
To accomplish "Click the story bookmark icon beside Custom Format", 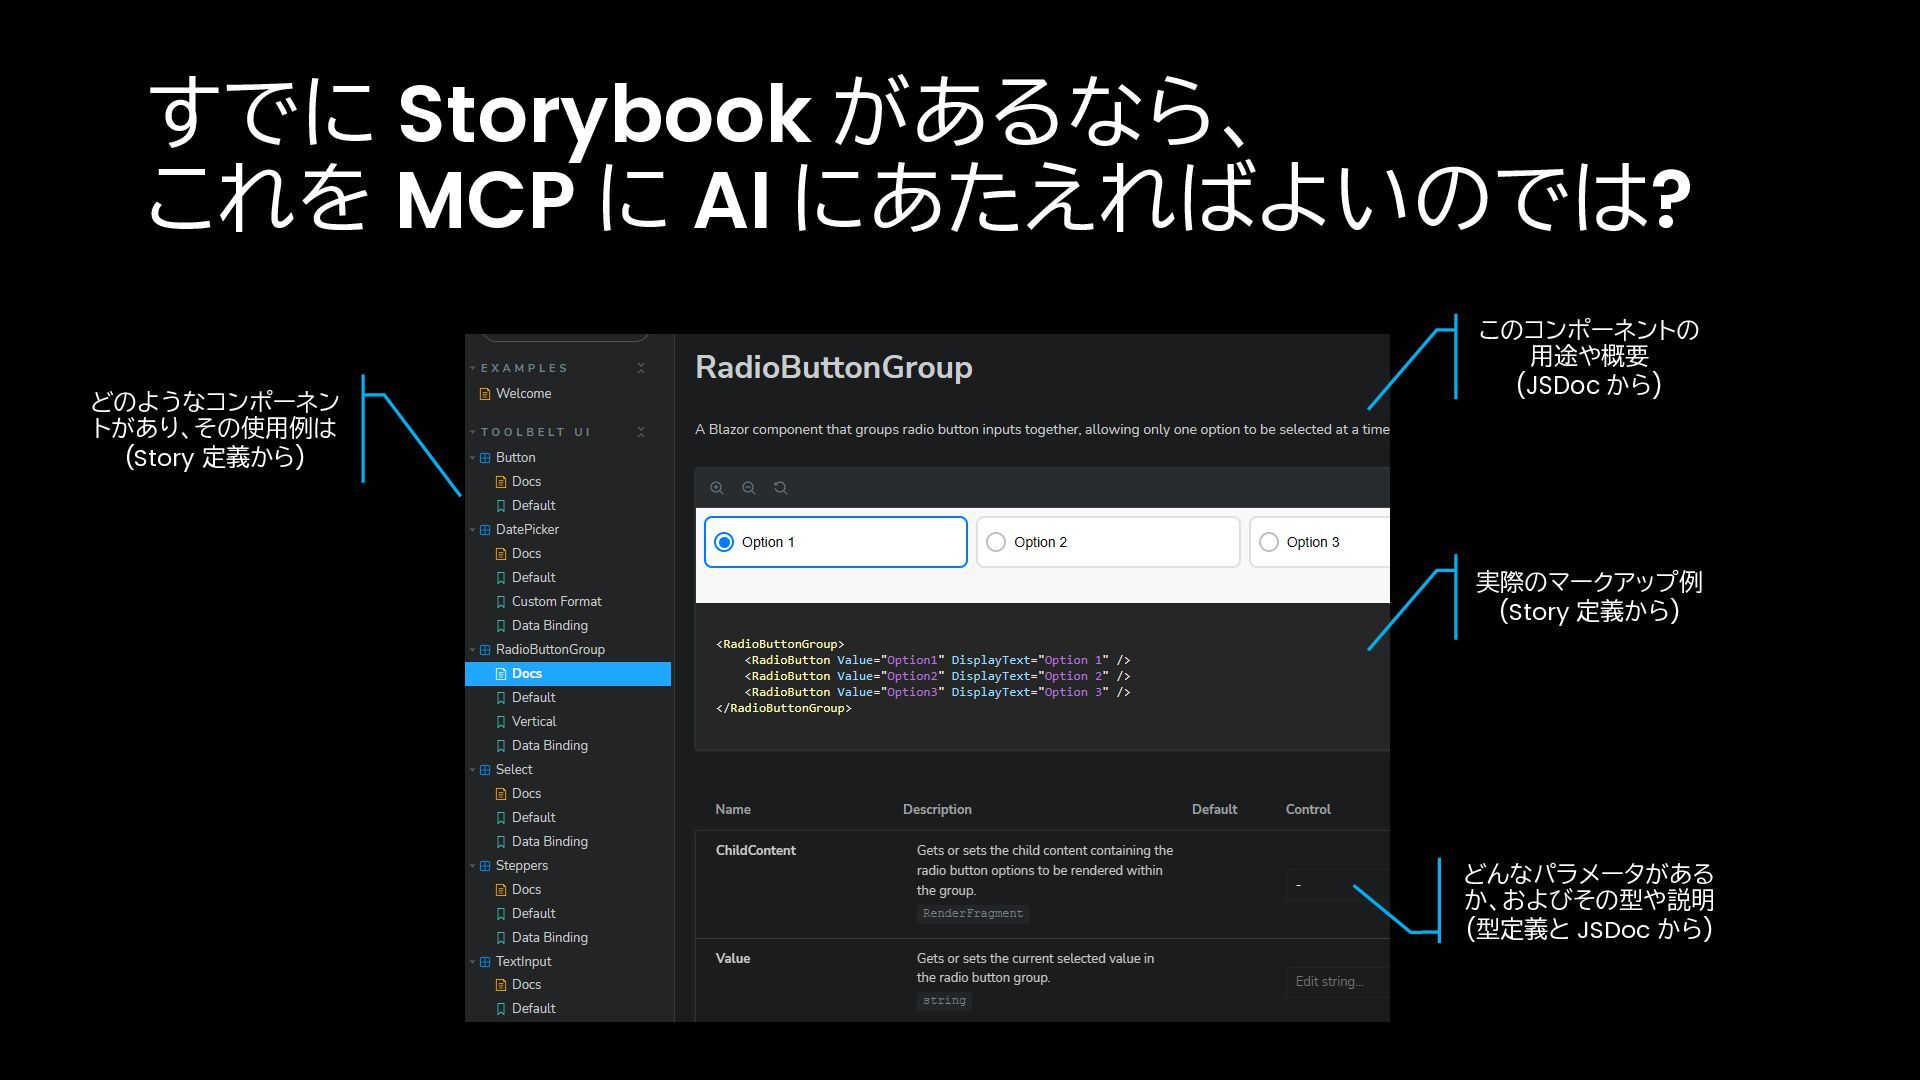I will 501,602.
